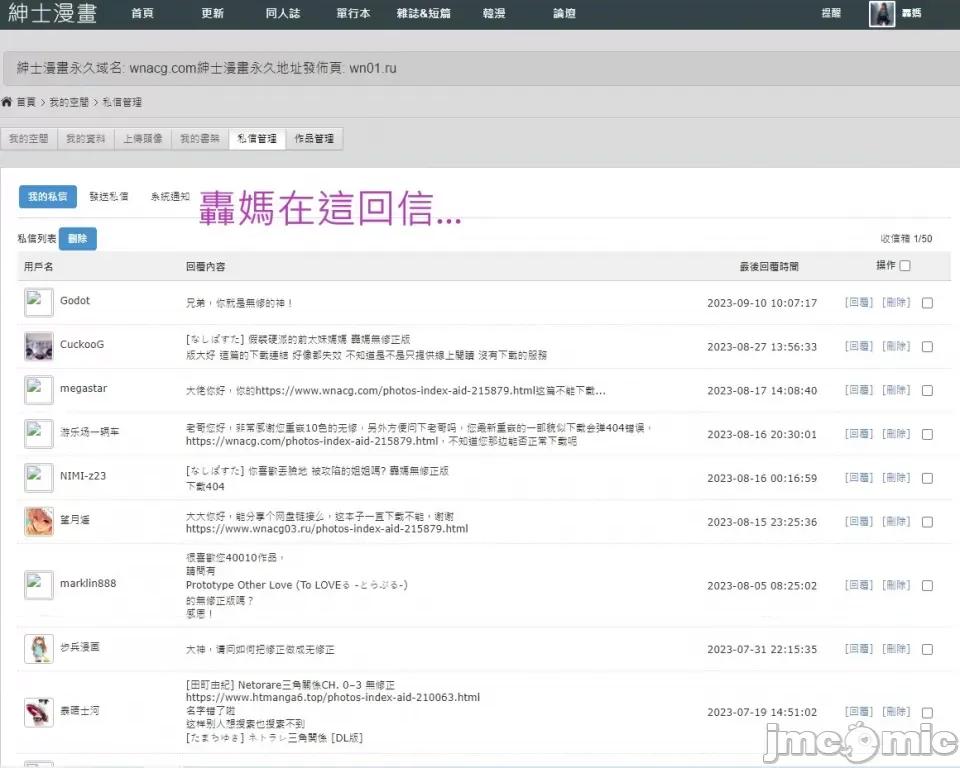Toggle the select-all 操作 checkbox
The image size is (960, 768).
click(905, 266)
